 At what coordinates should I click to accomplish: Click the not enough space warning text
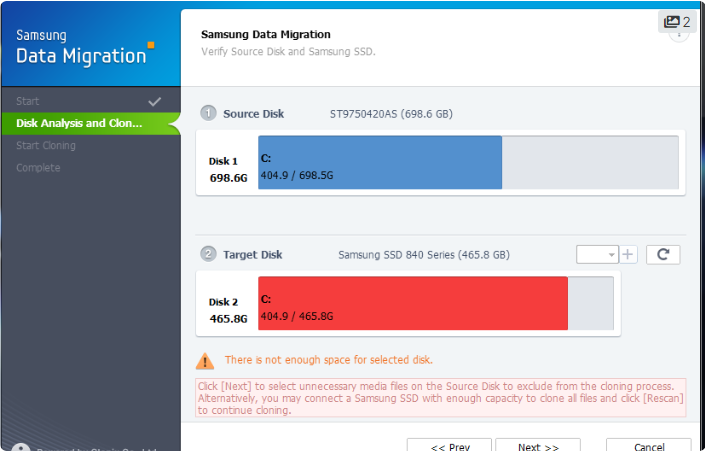pyautogui.click(x=329, y=360)
